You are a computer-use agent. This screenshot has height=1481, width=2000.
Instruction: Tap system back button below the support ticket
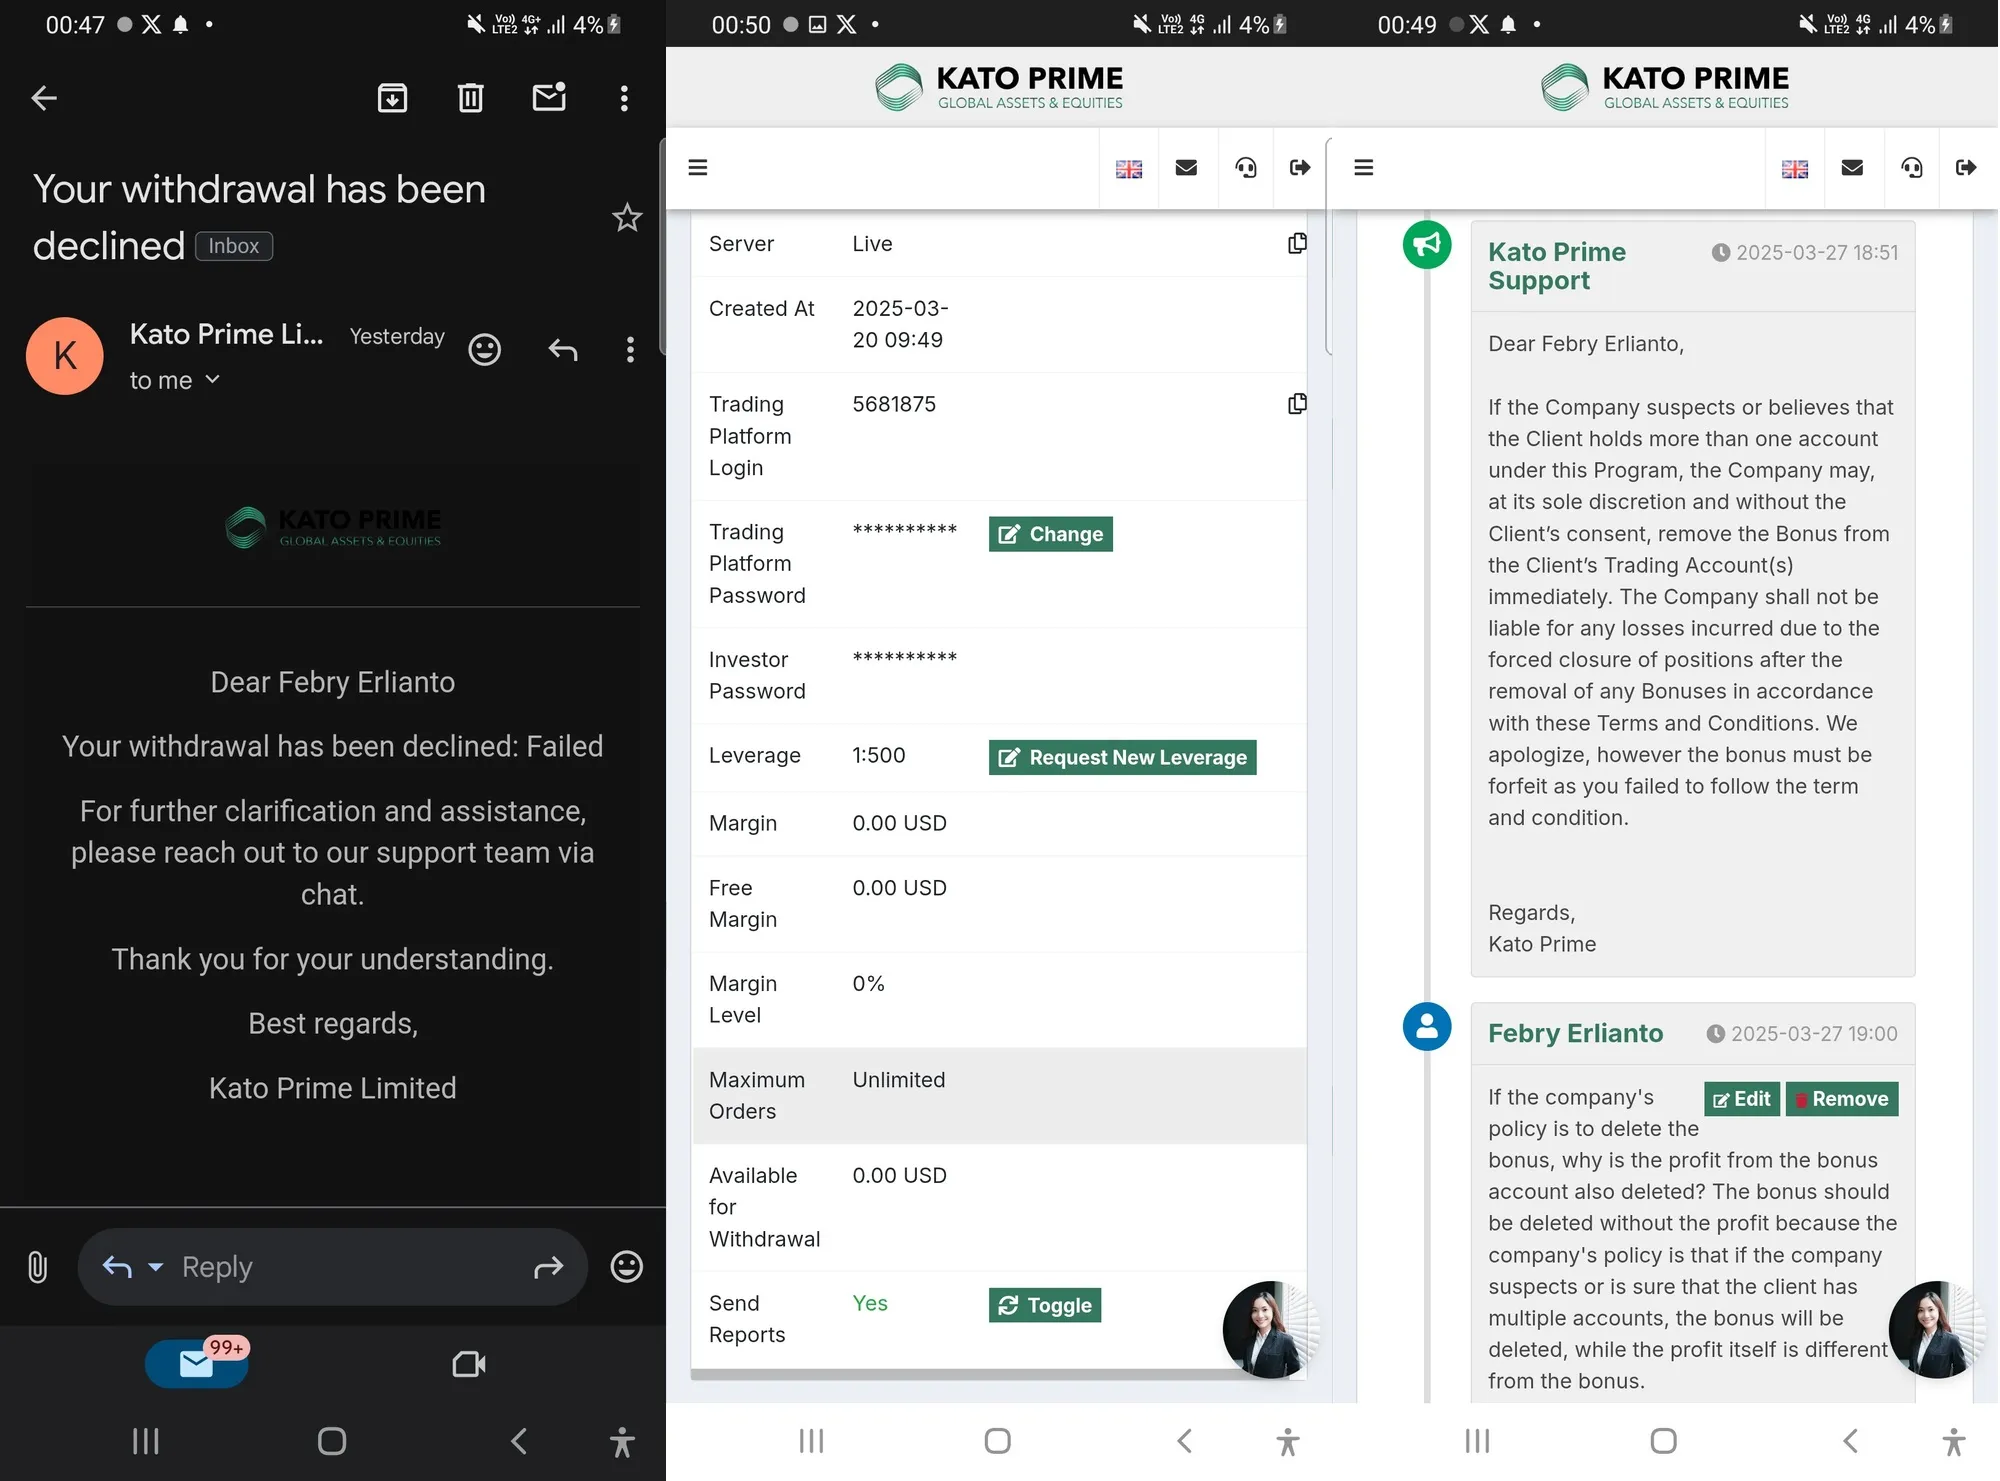coord(1851,1441)
